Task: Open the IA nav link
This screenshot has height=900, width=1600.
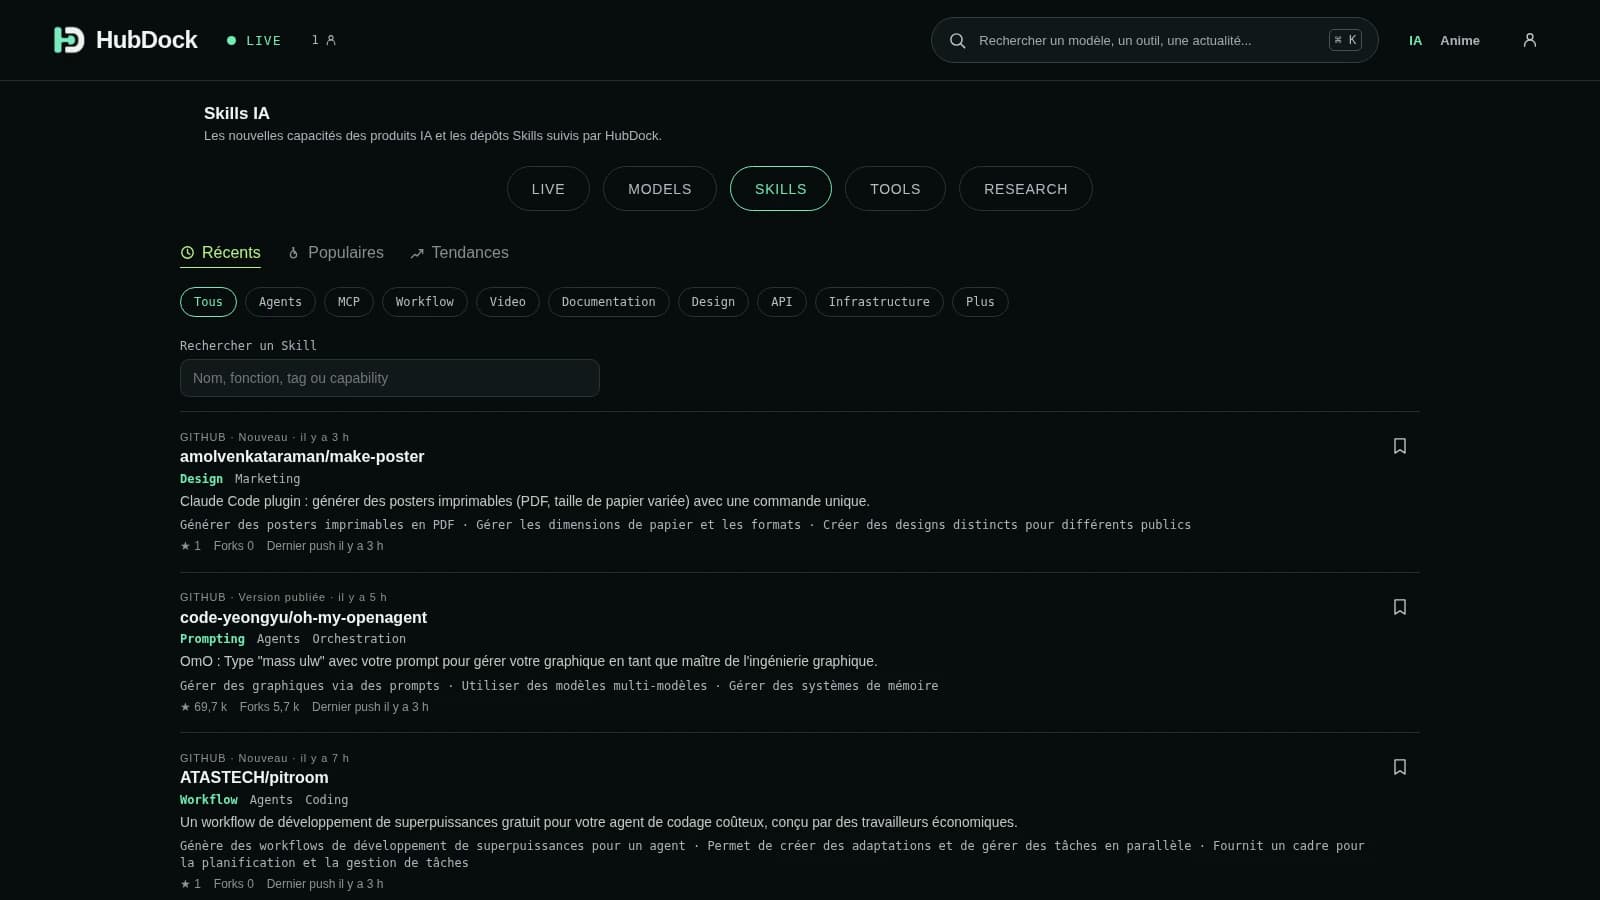Action: click(1415, 41)
